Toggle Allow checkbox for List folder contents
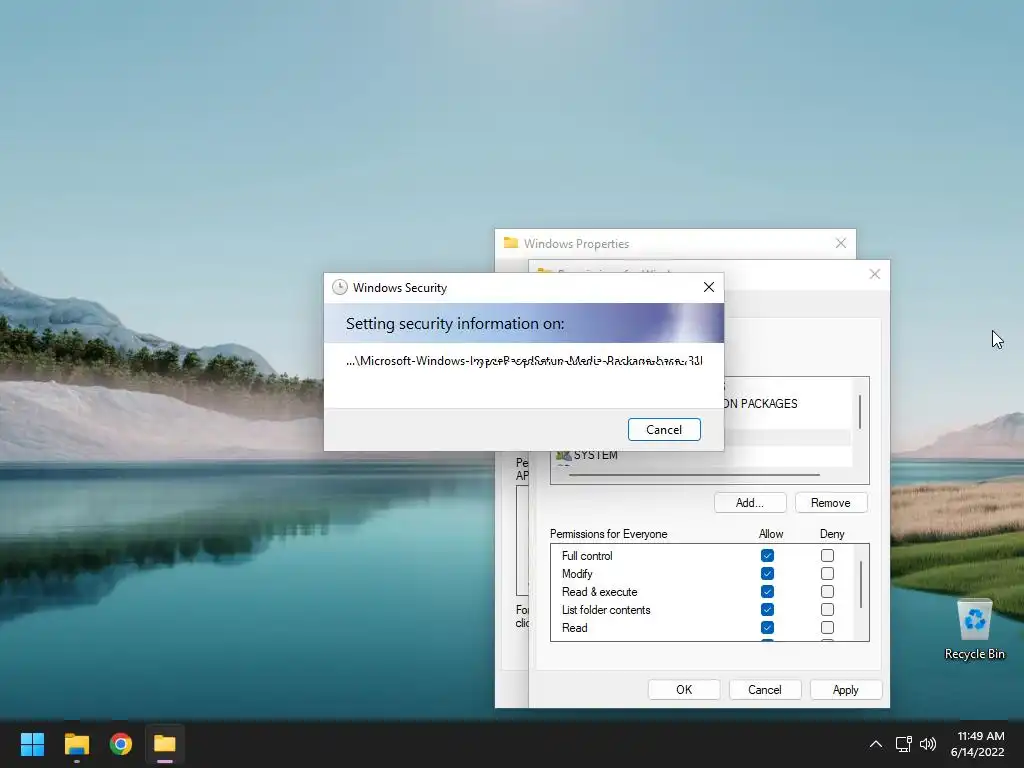Image resolution: width=1024 pixels, height=768 pixels. [x=767, y=609]
